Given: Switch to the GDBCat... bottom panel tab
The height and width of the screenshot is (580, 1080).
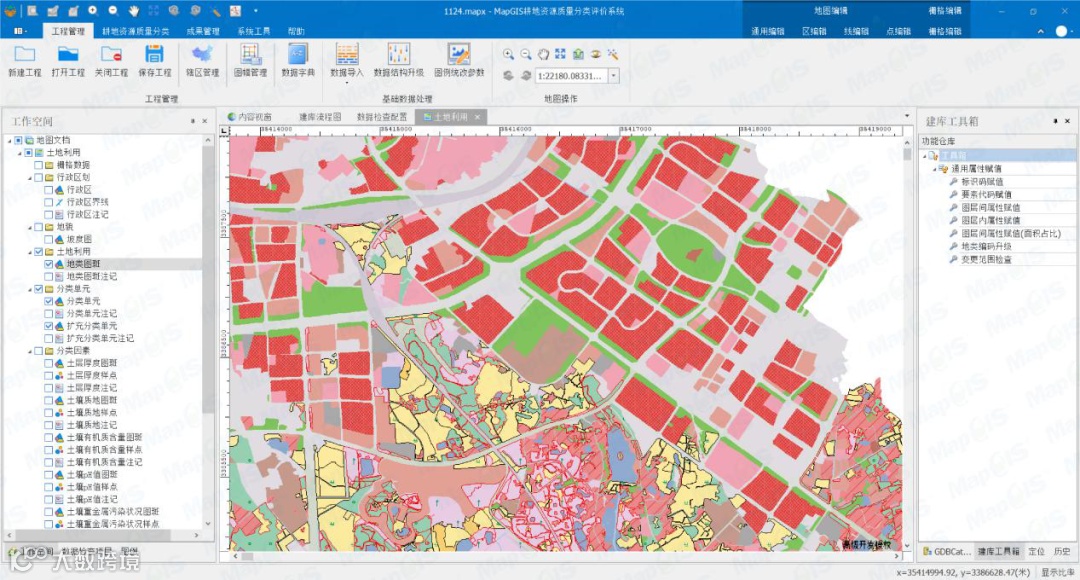Looking at the screenshot, I should point(946,551).
